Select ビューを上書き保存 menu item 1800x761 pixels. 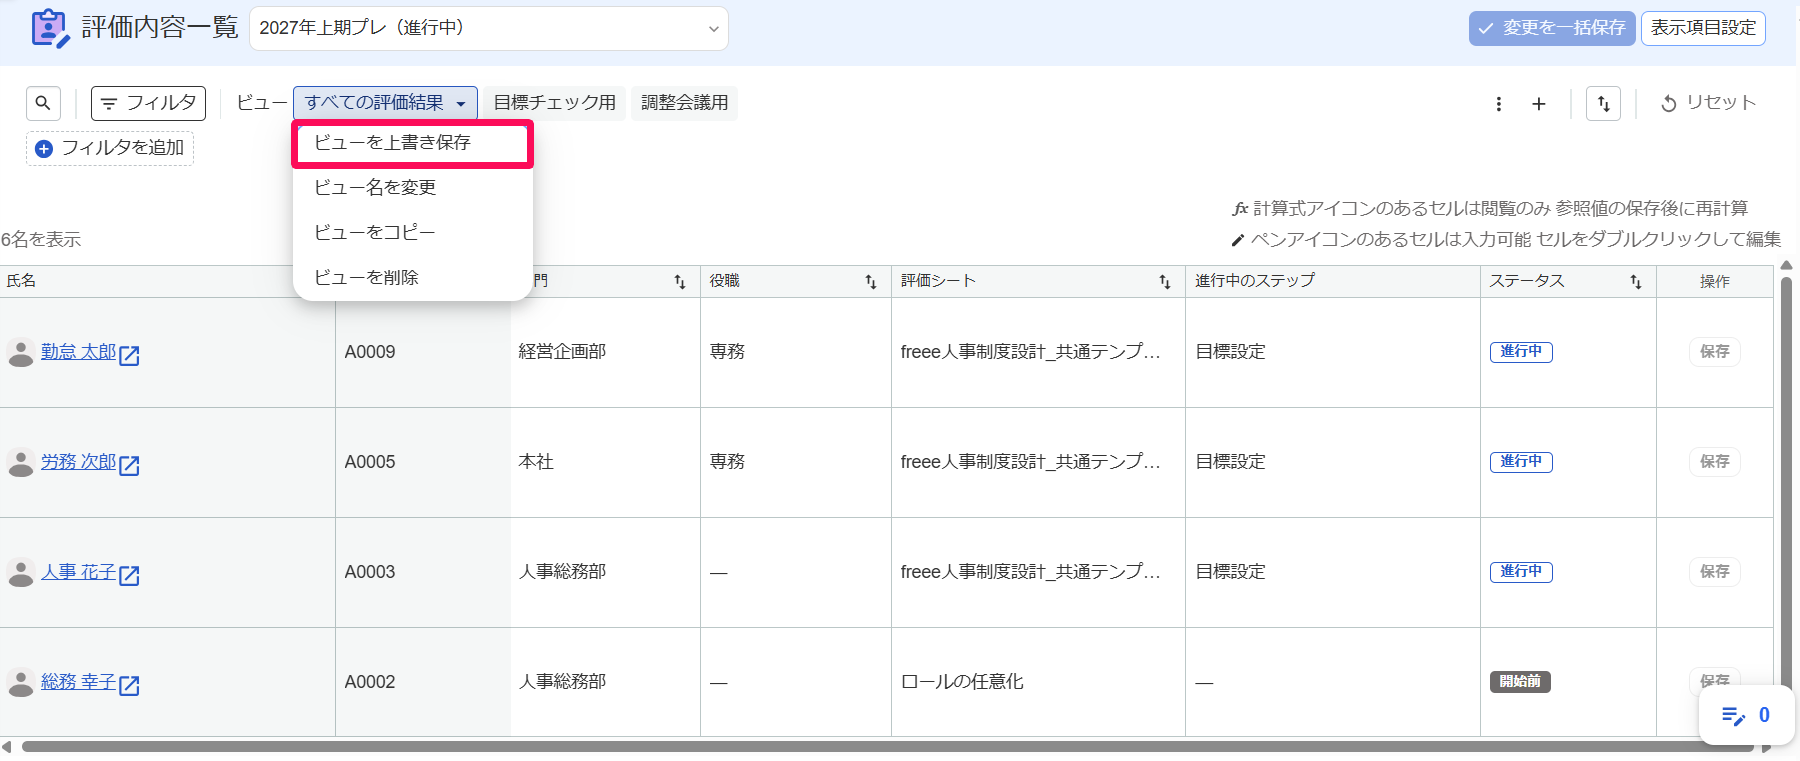click(x=412, y=143)
